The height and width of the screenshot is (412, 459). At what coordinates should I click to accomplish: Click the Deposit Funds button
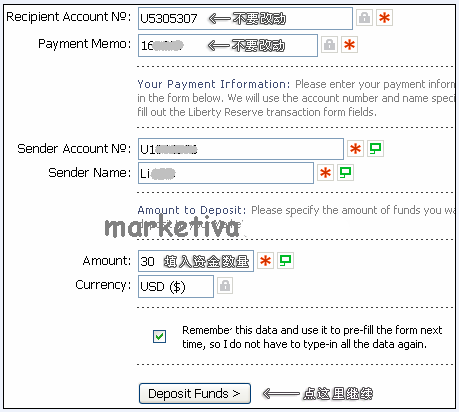tap(195, 393)
